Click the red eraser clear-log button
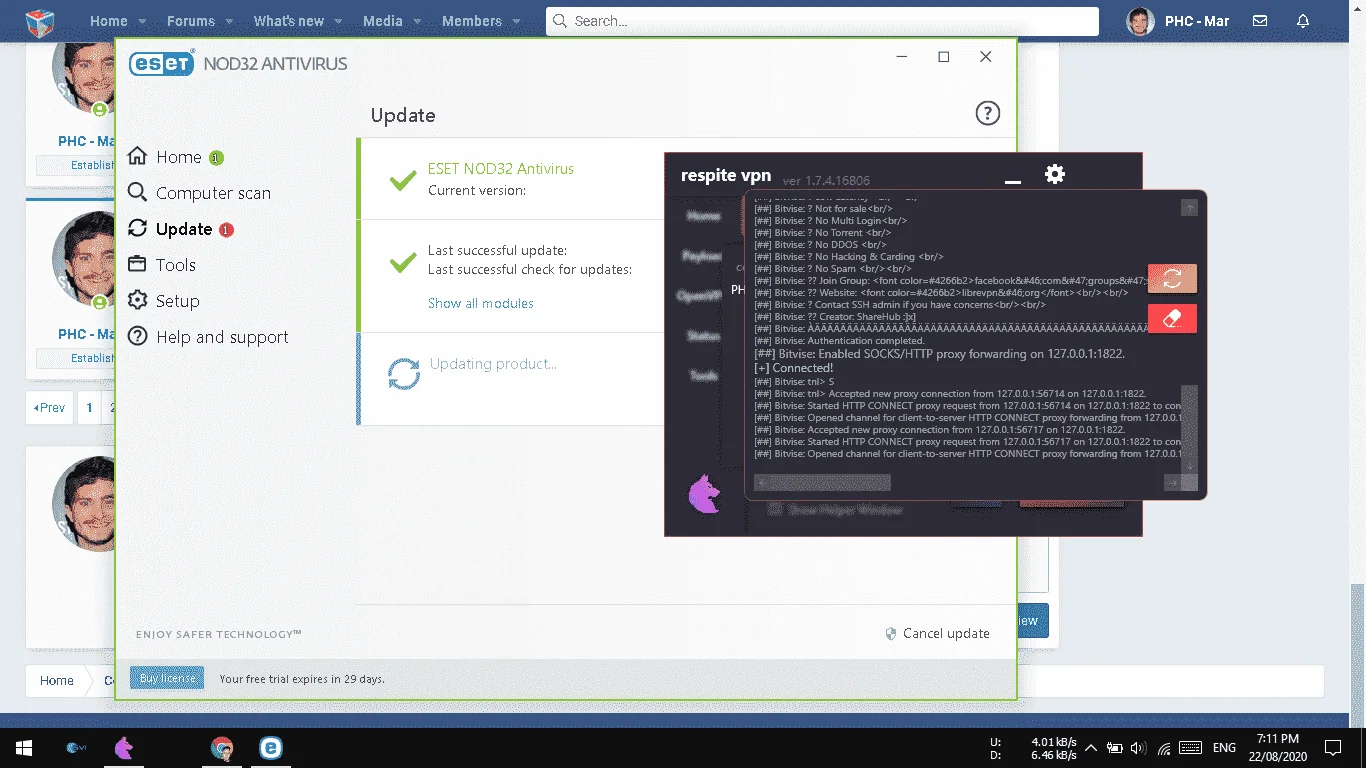This screenshot has width=1366, height=768. [1172, 319]
